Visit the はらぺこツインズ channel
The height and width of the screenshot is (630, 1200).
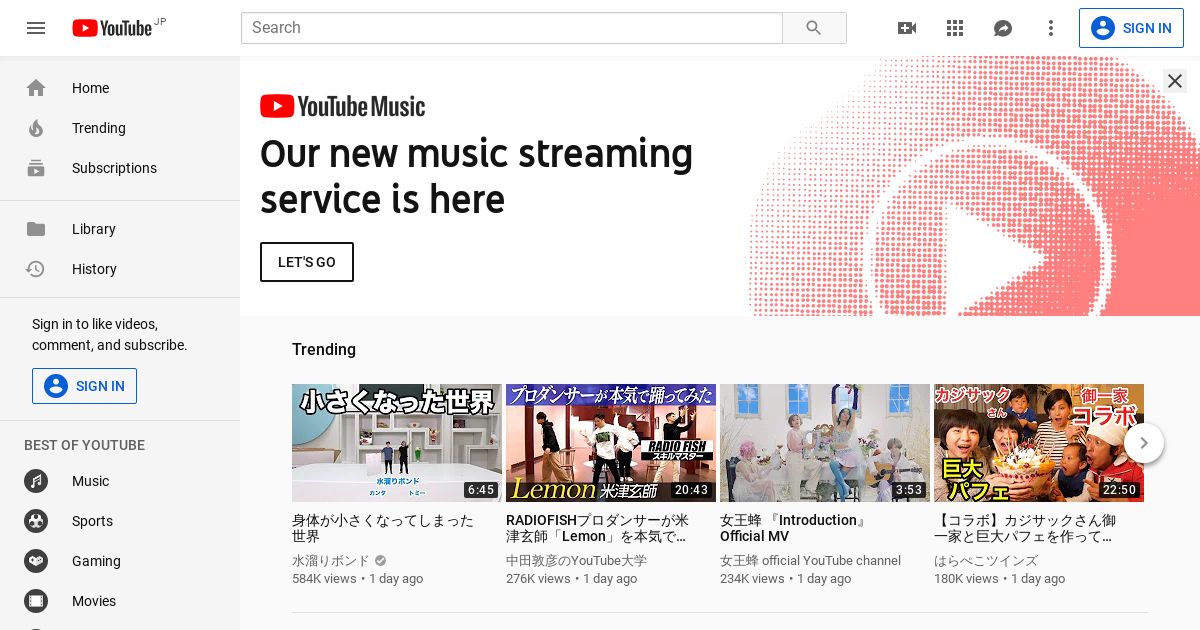[986, 561]
